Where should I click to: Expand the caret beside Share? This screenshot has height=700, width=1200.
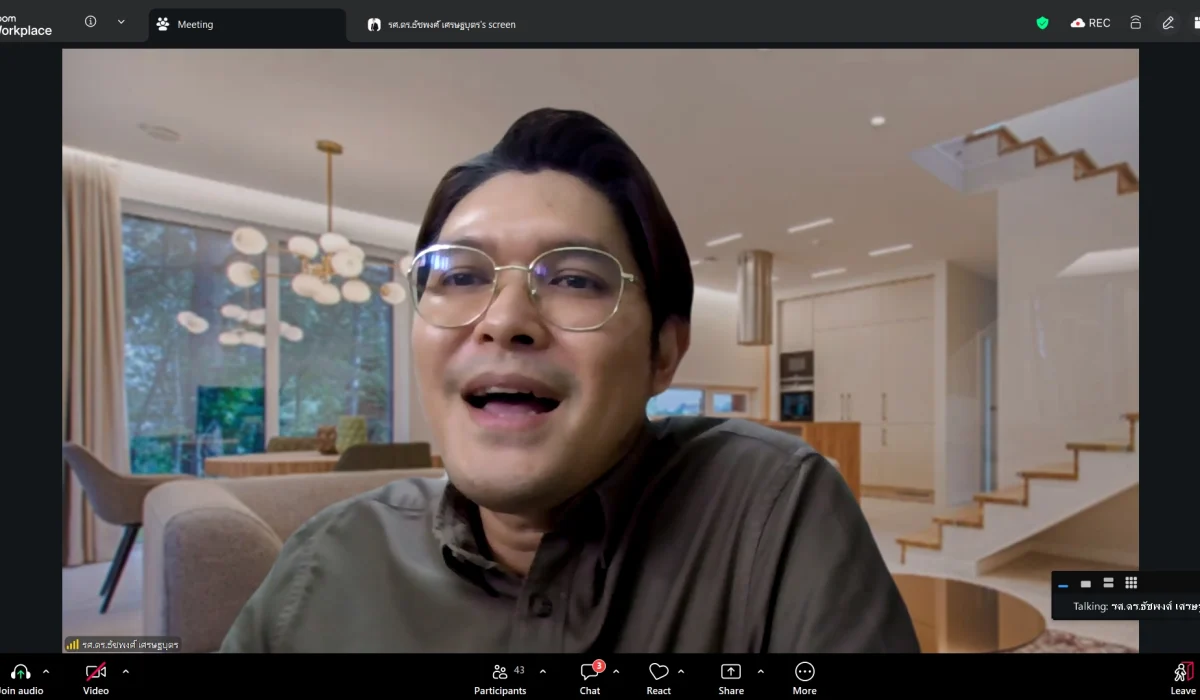[760, 671]
